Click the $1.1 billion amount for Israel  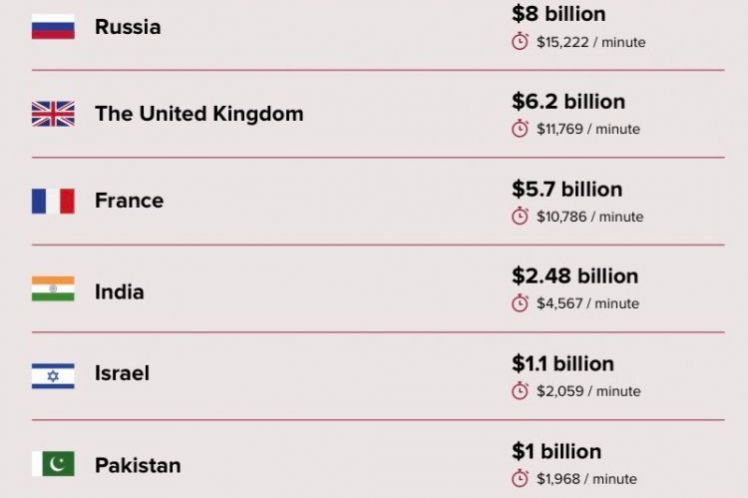click(x=563, y=363)
